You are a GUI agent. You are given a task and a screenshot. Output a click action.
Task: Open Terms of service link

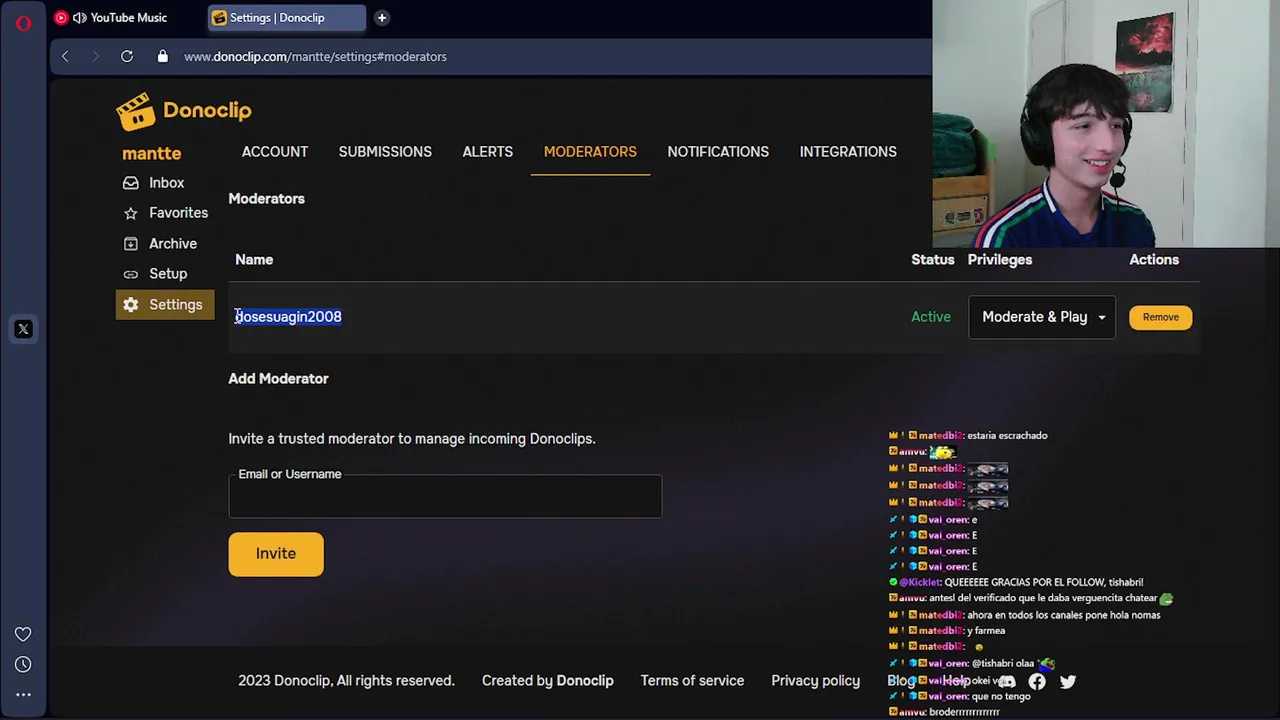coord(692,681)
